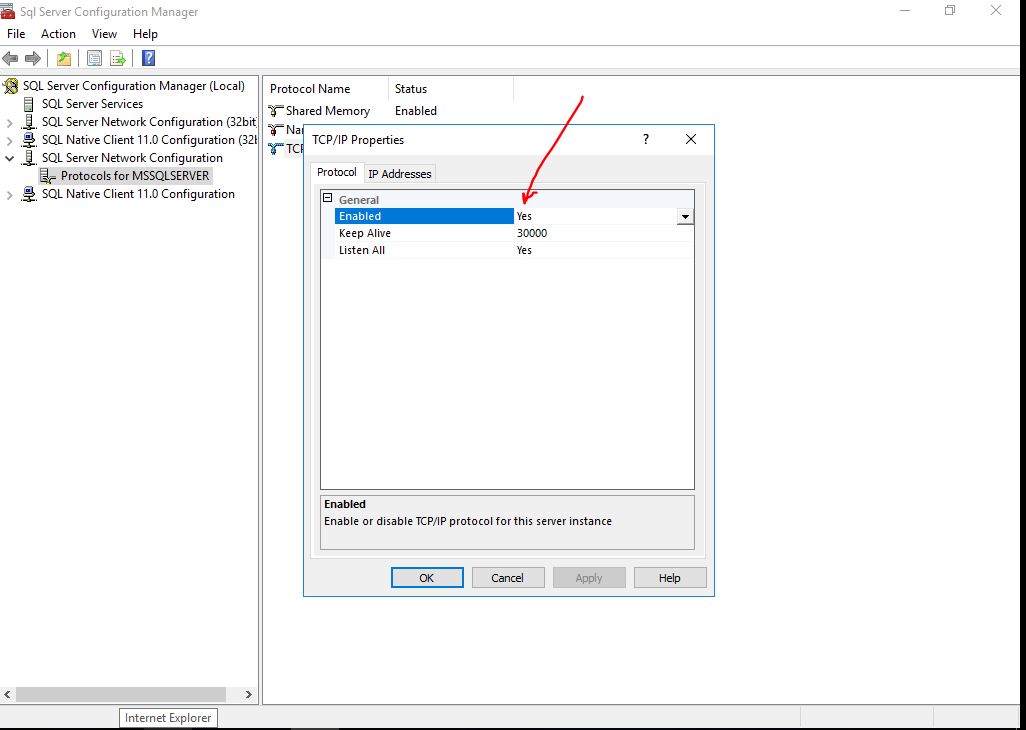
Task: Expand SQL Server Network Configuration (32bit) node
Action: pos(9,122)
